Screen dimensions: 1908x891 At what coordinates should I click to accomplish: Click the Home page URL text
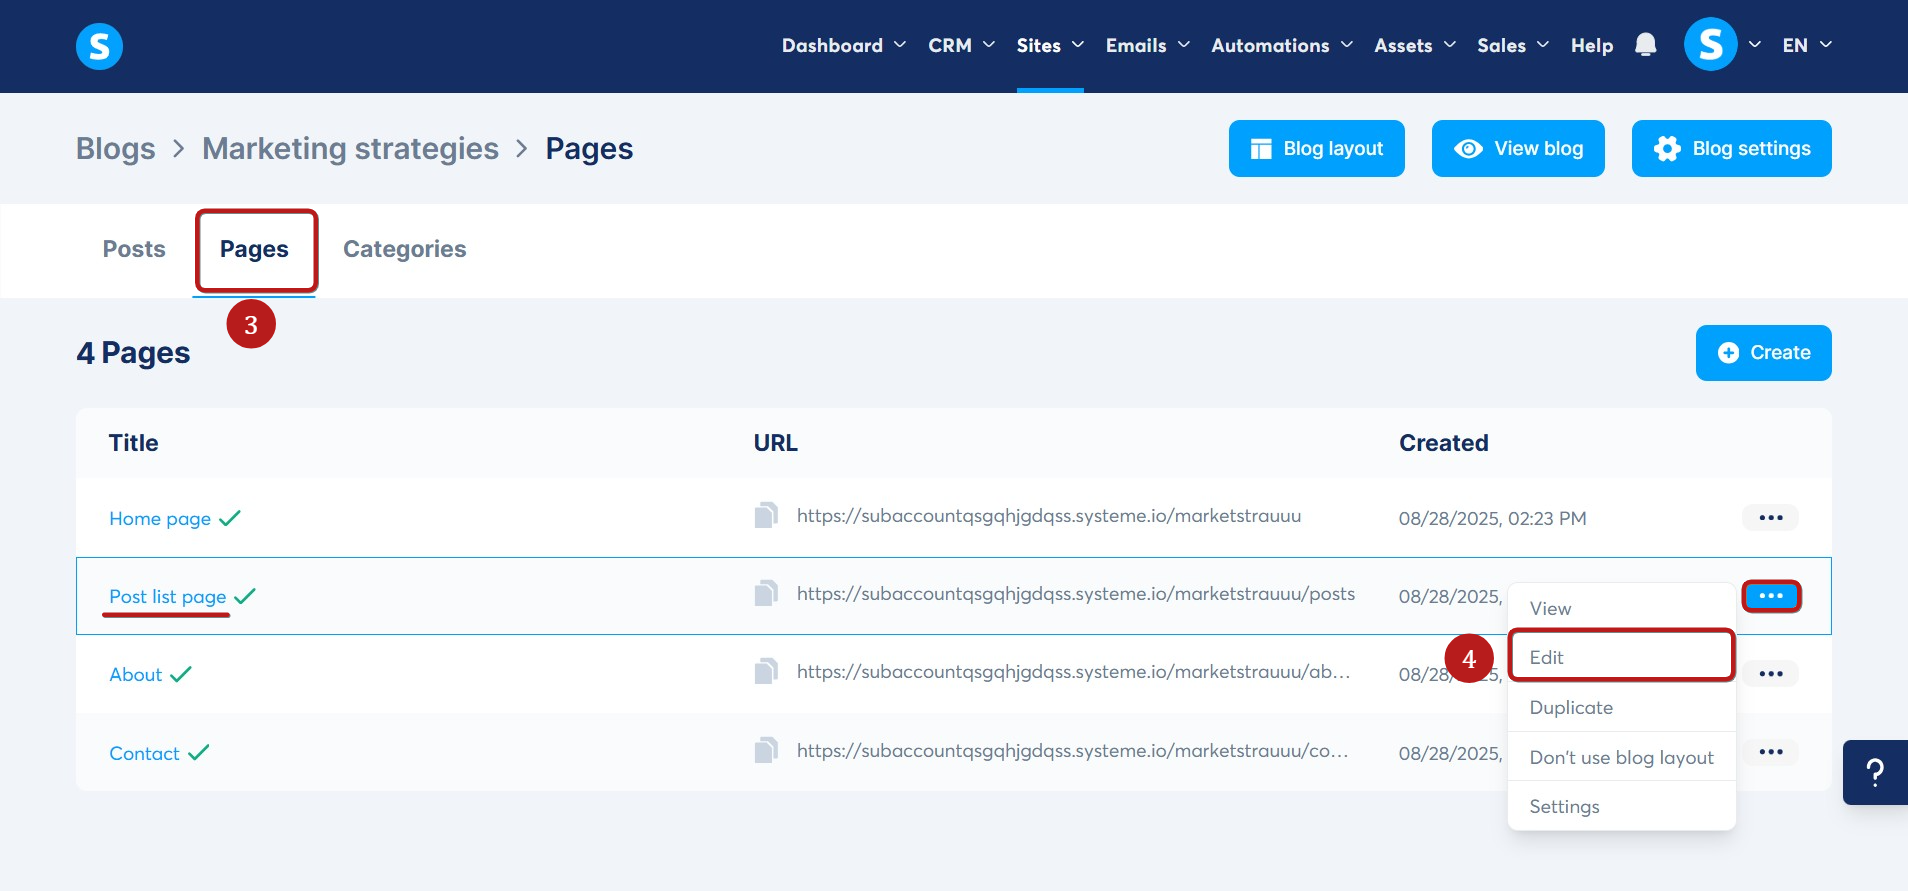1049,516
